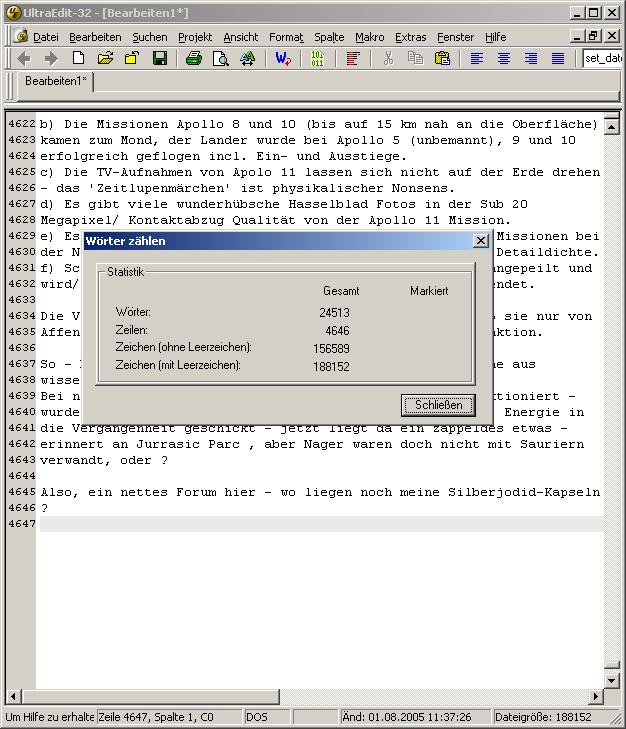Save the file with floppy icon
The height and width of the screenshot is (729, 626).
click(160, 59)
